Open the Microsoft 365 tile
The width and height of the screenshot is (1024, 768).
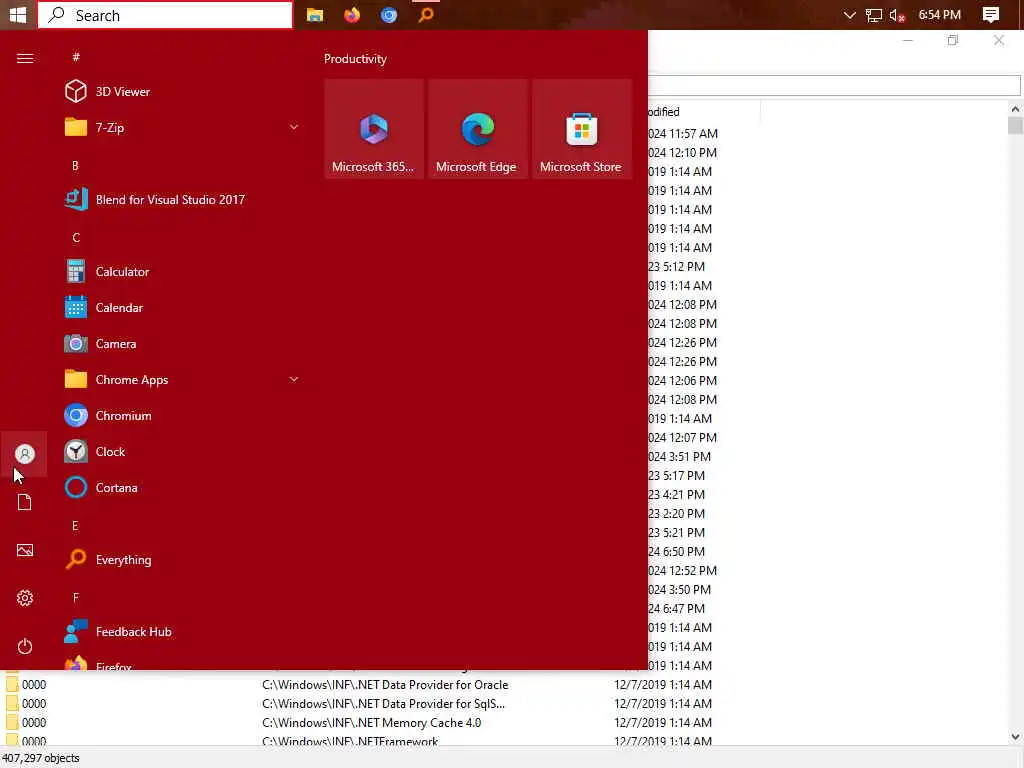tap(374, 129)
